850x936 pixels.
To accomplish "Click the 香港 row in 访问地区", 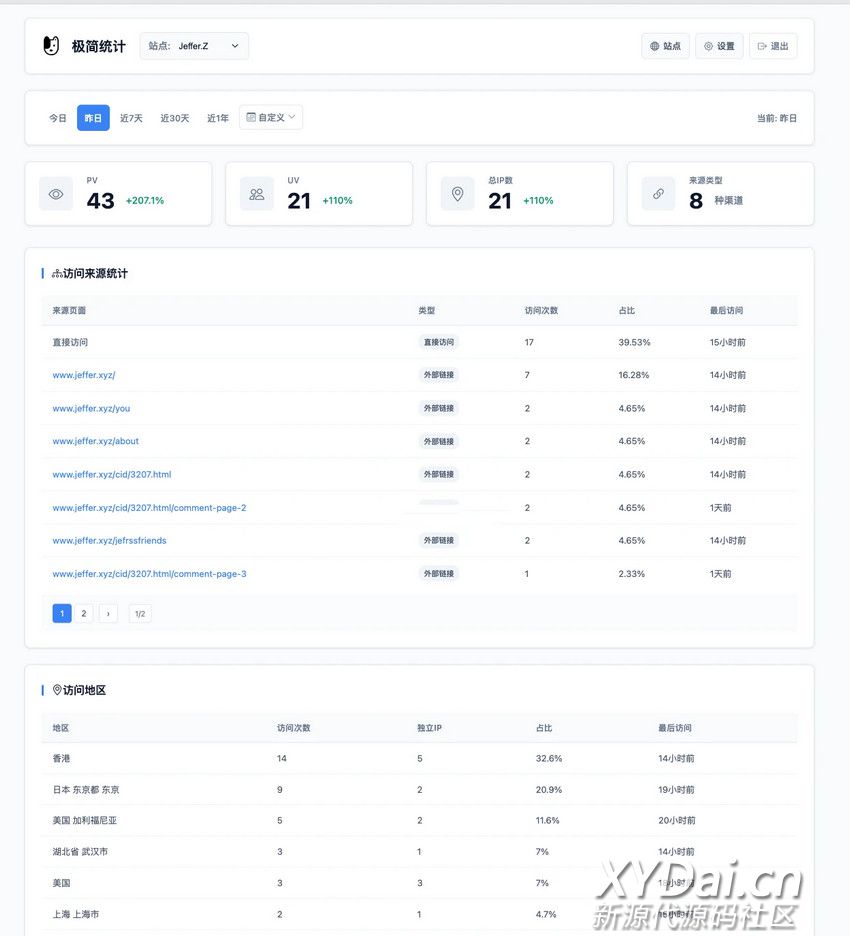I will tap(62, 758).
